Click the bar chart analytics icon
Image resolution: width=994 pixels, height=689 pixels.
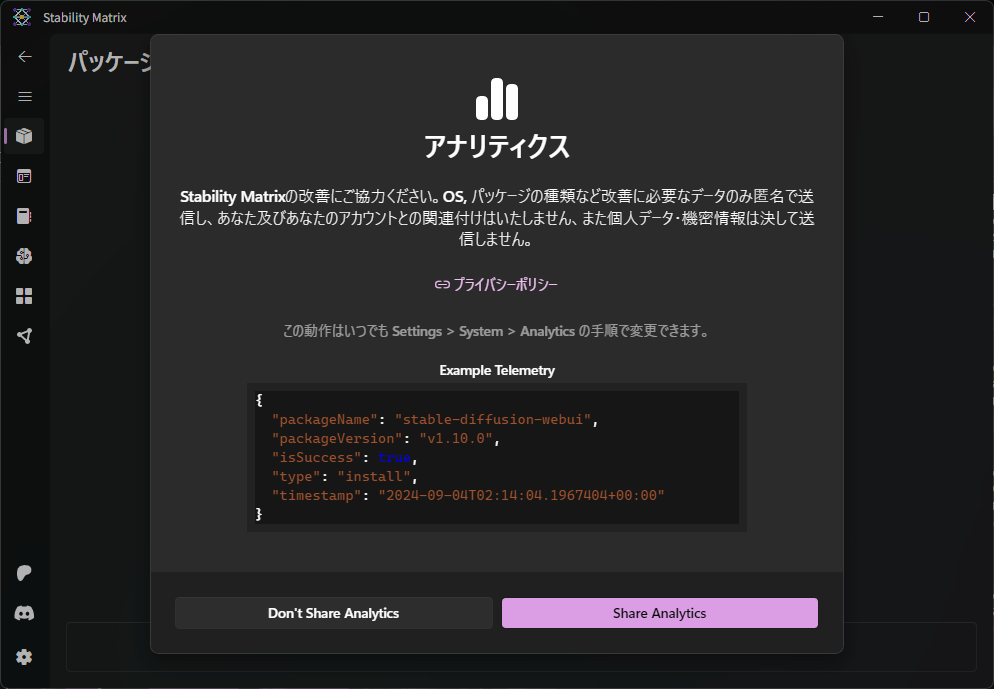[x=496, y=99]
